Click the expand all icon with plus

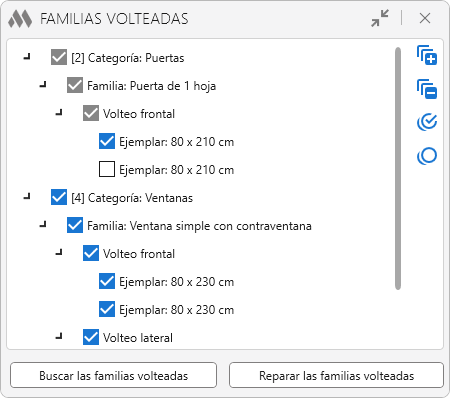pyautogui.click(x=427, y=55)
